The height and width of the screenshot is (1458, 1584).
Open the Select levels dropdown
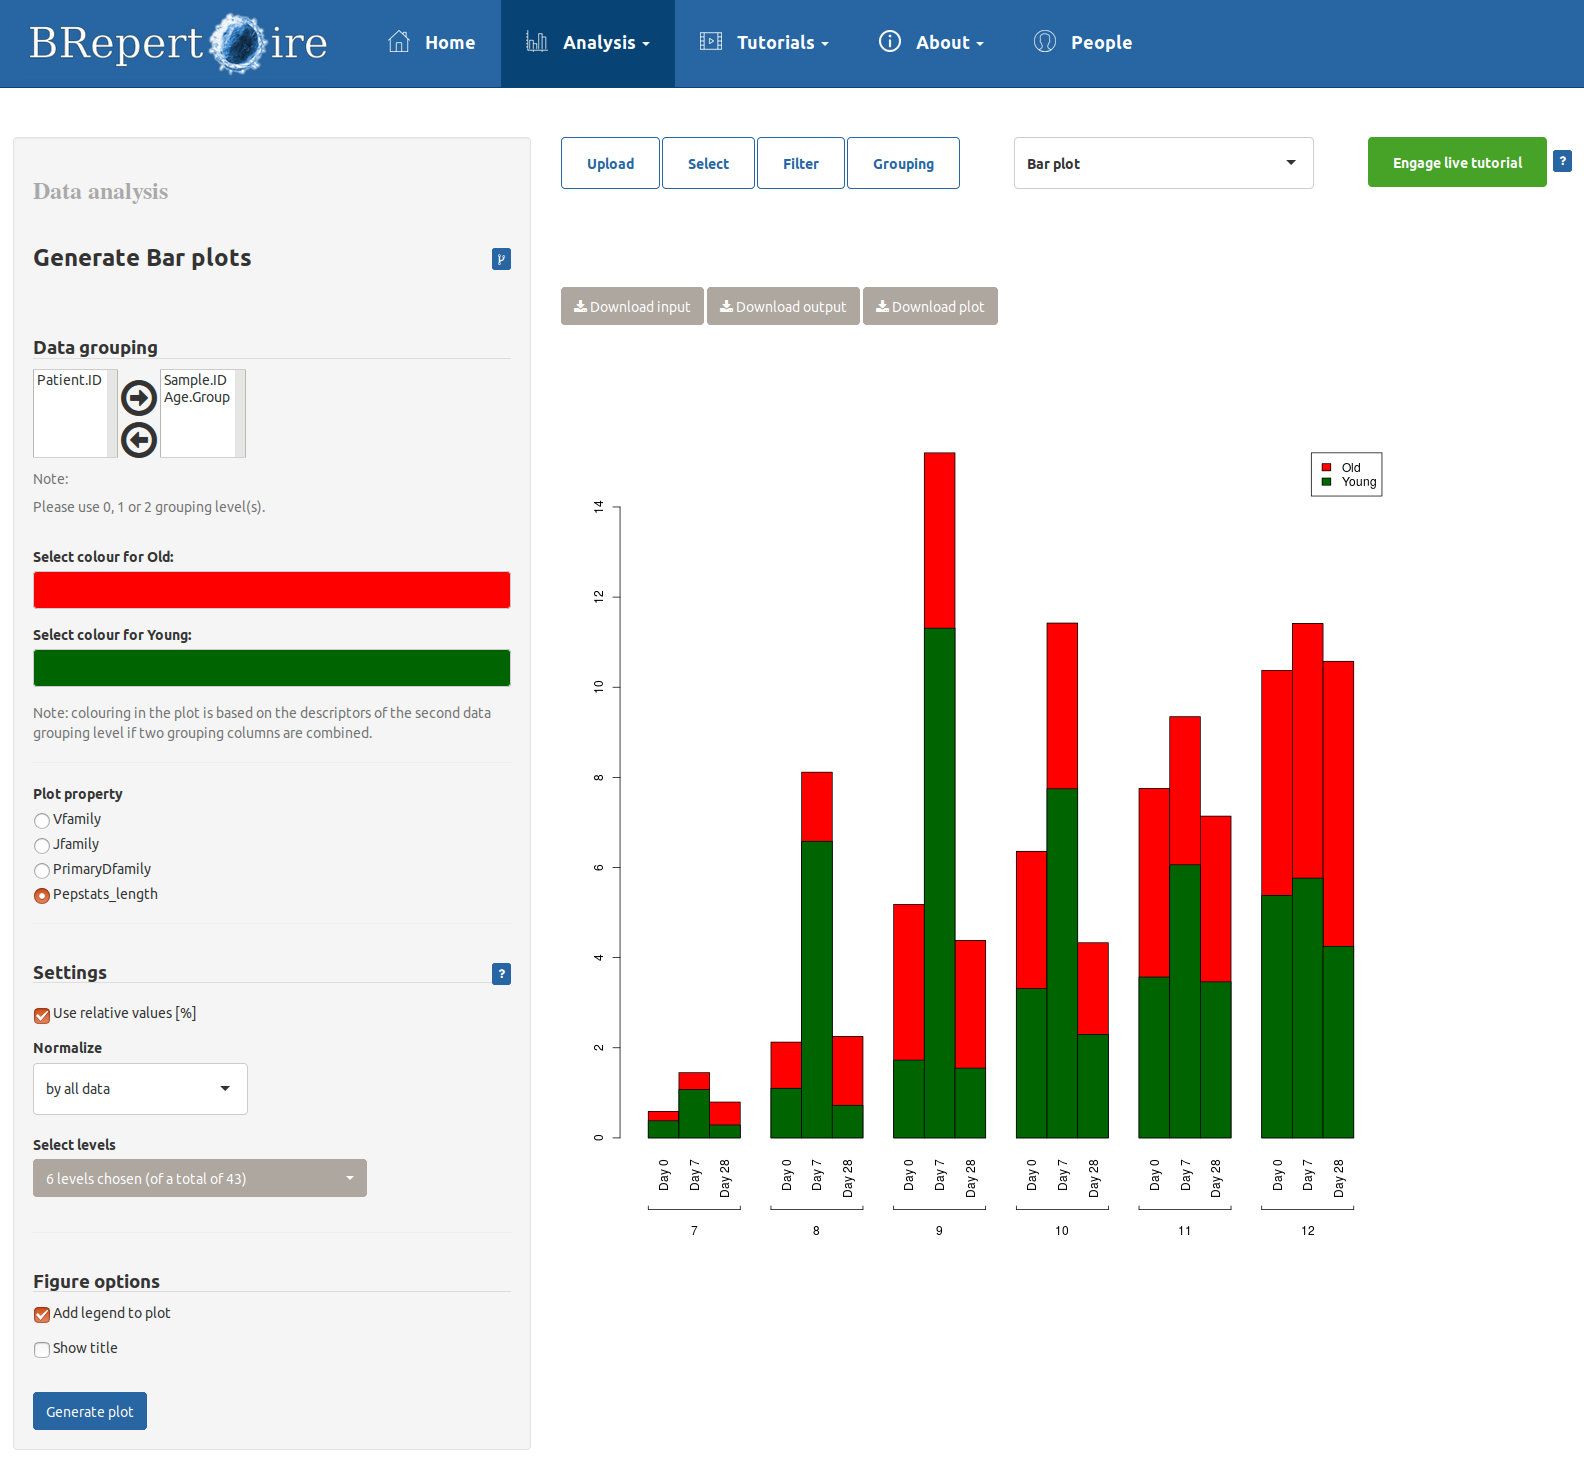pyautogui.click(x=200, y=1178)
